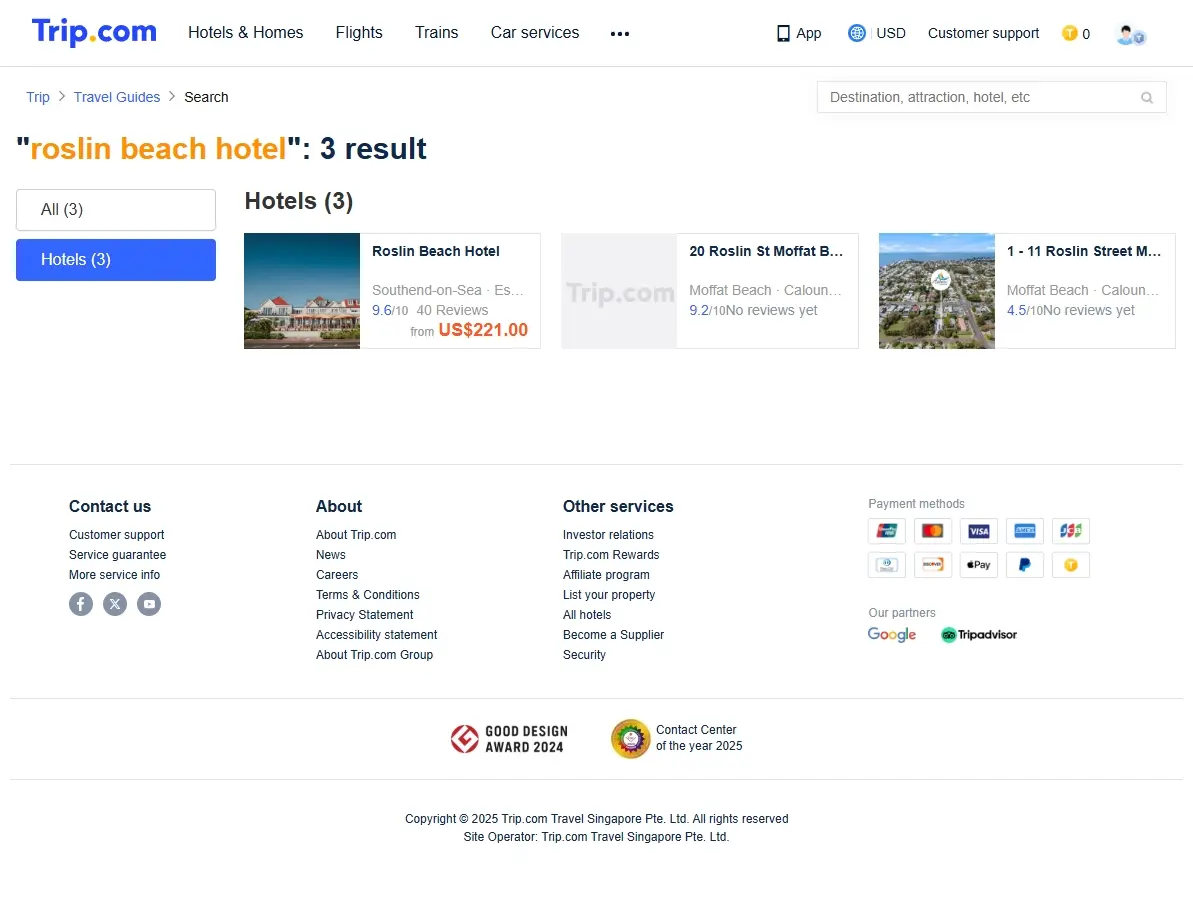Open the more services ellipsis menu
The width and height of the screenshot is (1193, 921).
pos(619,33)
